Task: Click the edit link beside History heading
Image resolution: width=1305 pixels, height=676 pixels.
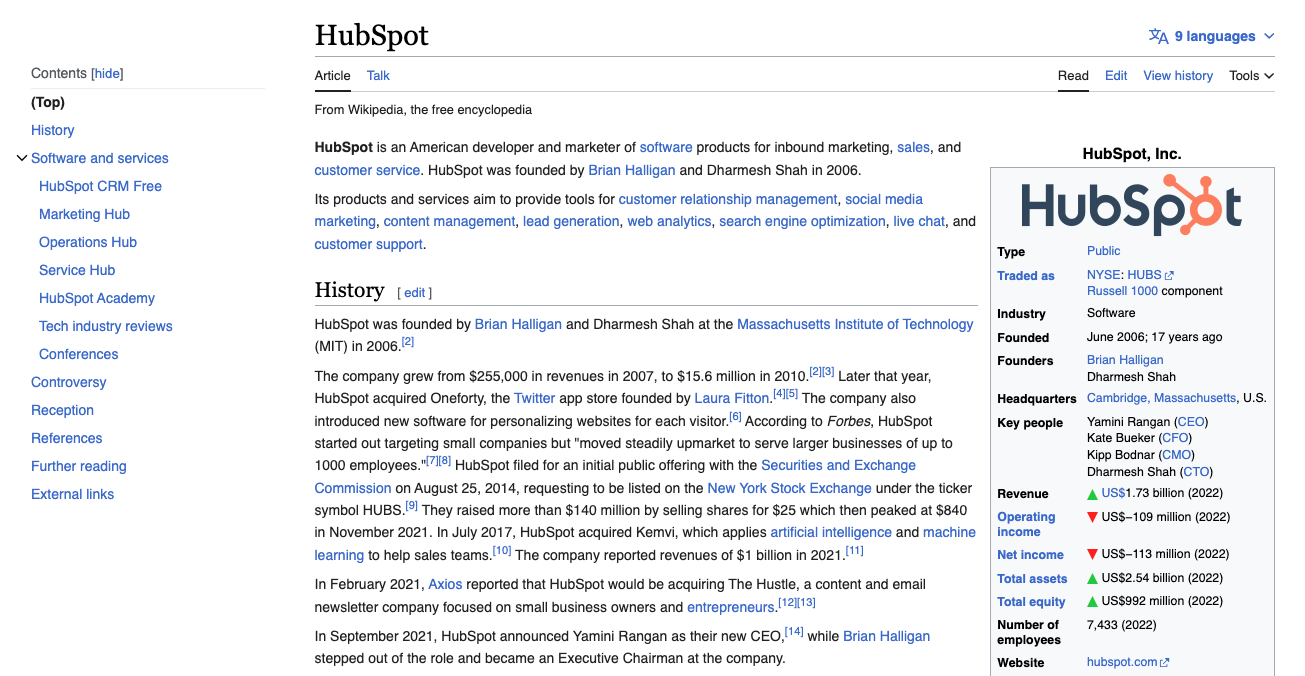Action: [414, 293]
